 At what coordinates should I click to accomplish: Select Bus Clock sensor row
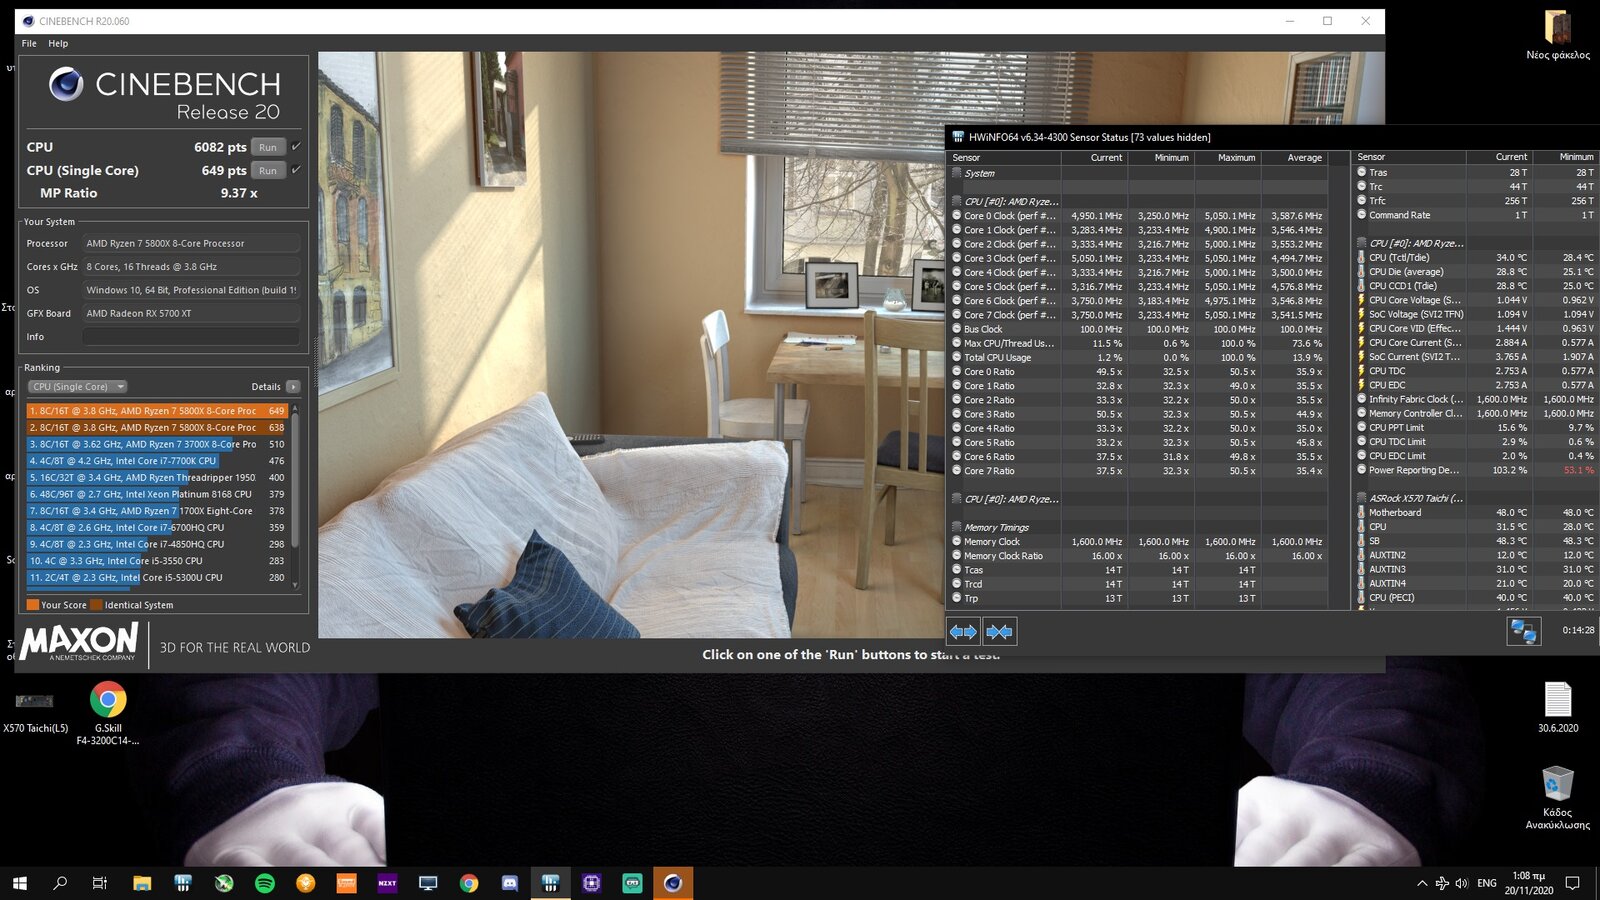click(1139, 329)
